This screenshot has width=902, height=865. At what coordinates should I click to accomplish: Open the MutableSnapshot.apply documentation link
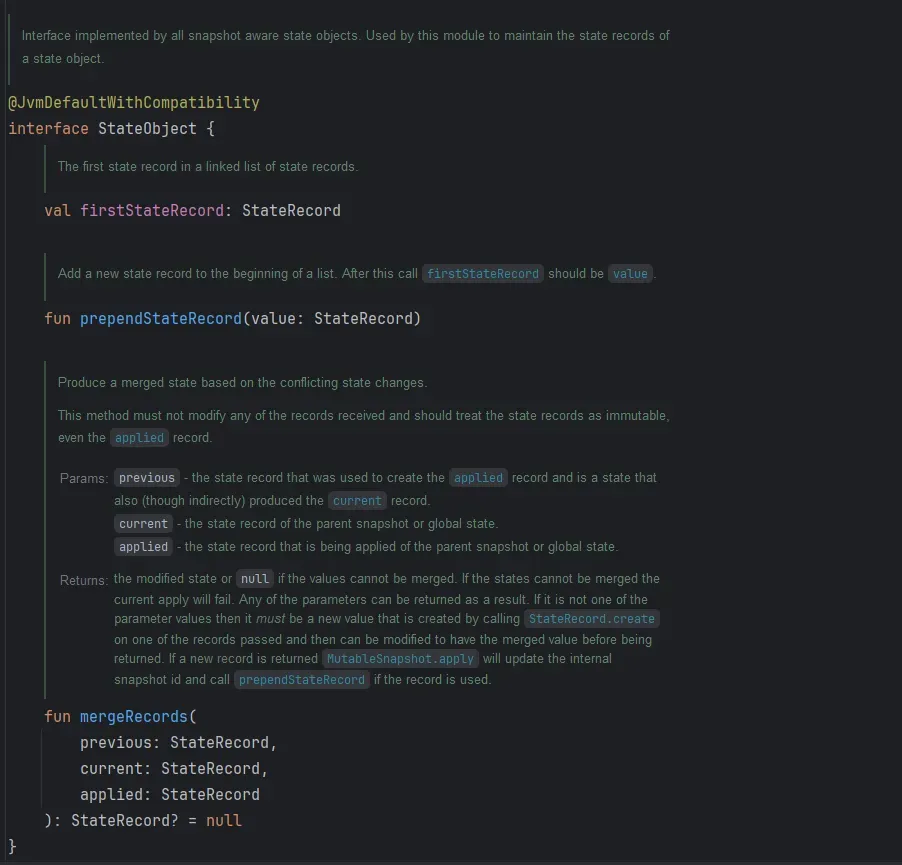tap(402, 659)
